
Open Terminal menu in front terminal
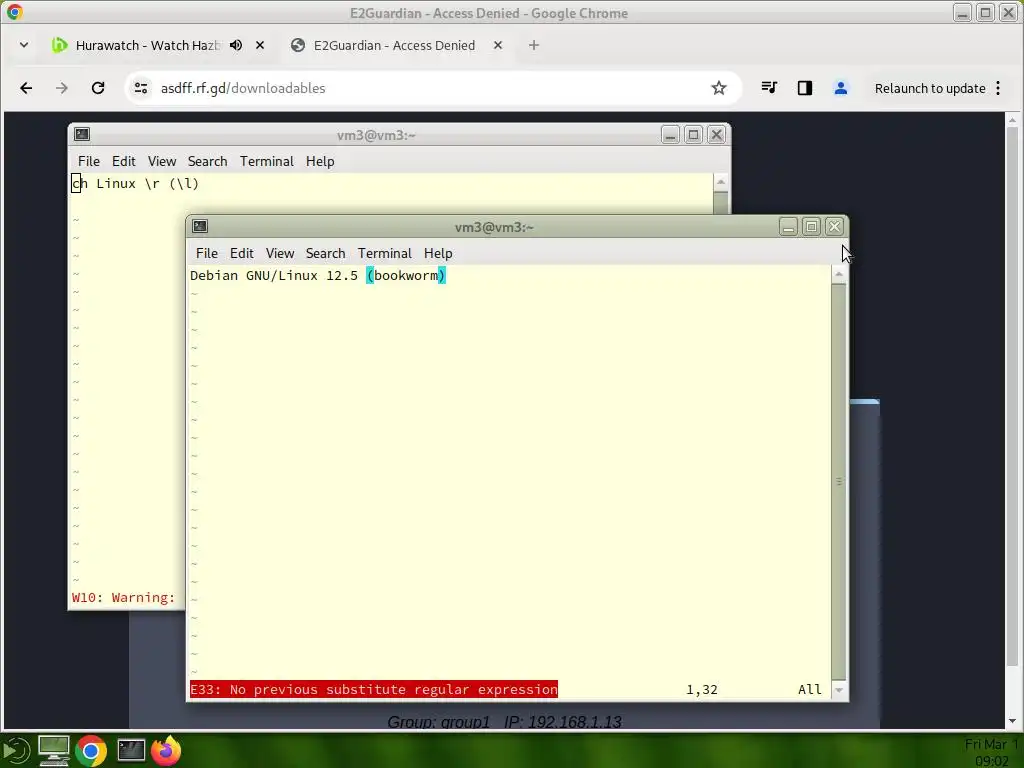[x=385, y=253]
